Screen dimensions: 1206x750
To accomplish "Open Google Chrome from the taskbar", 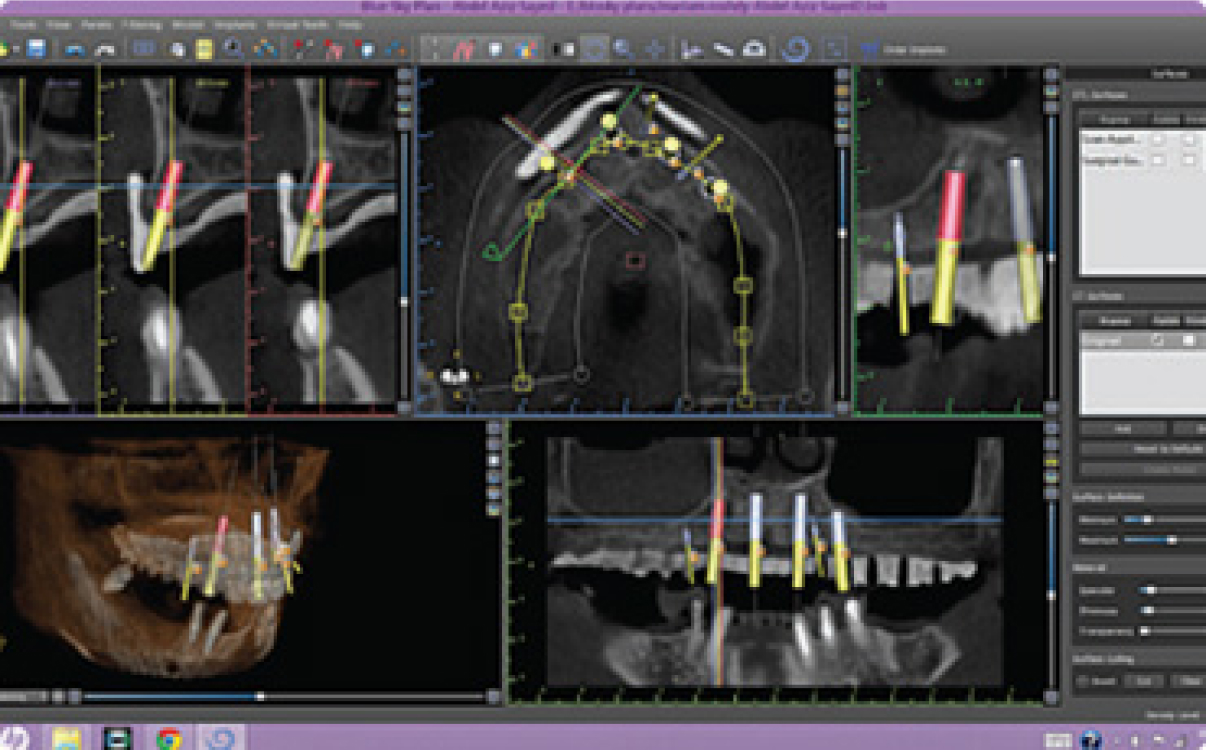I will (169, 738).
